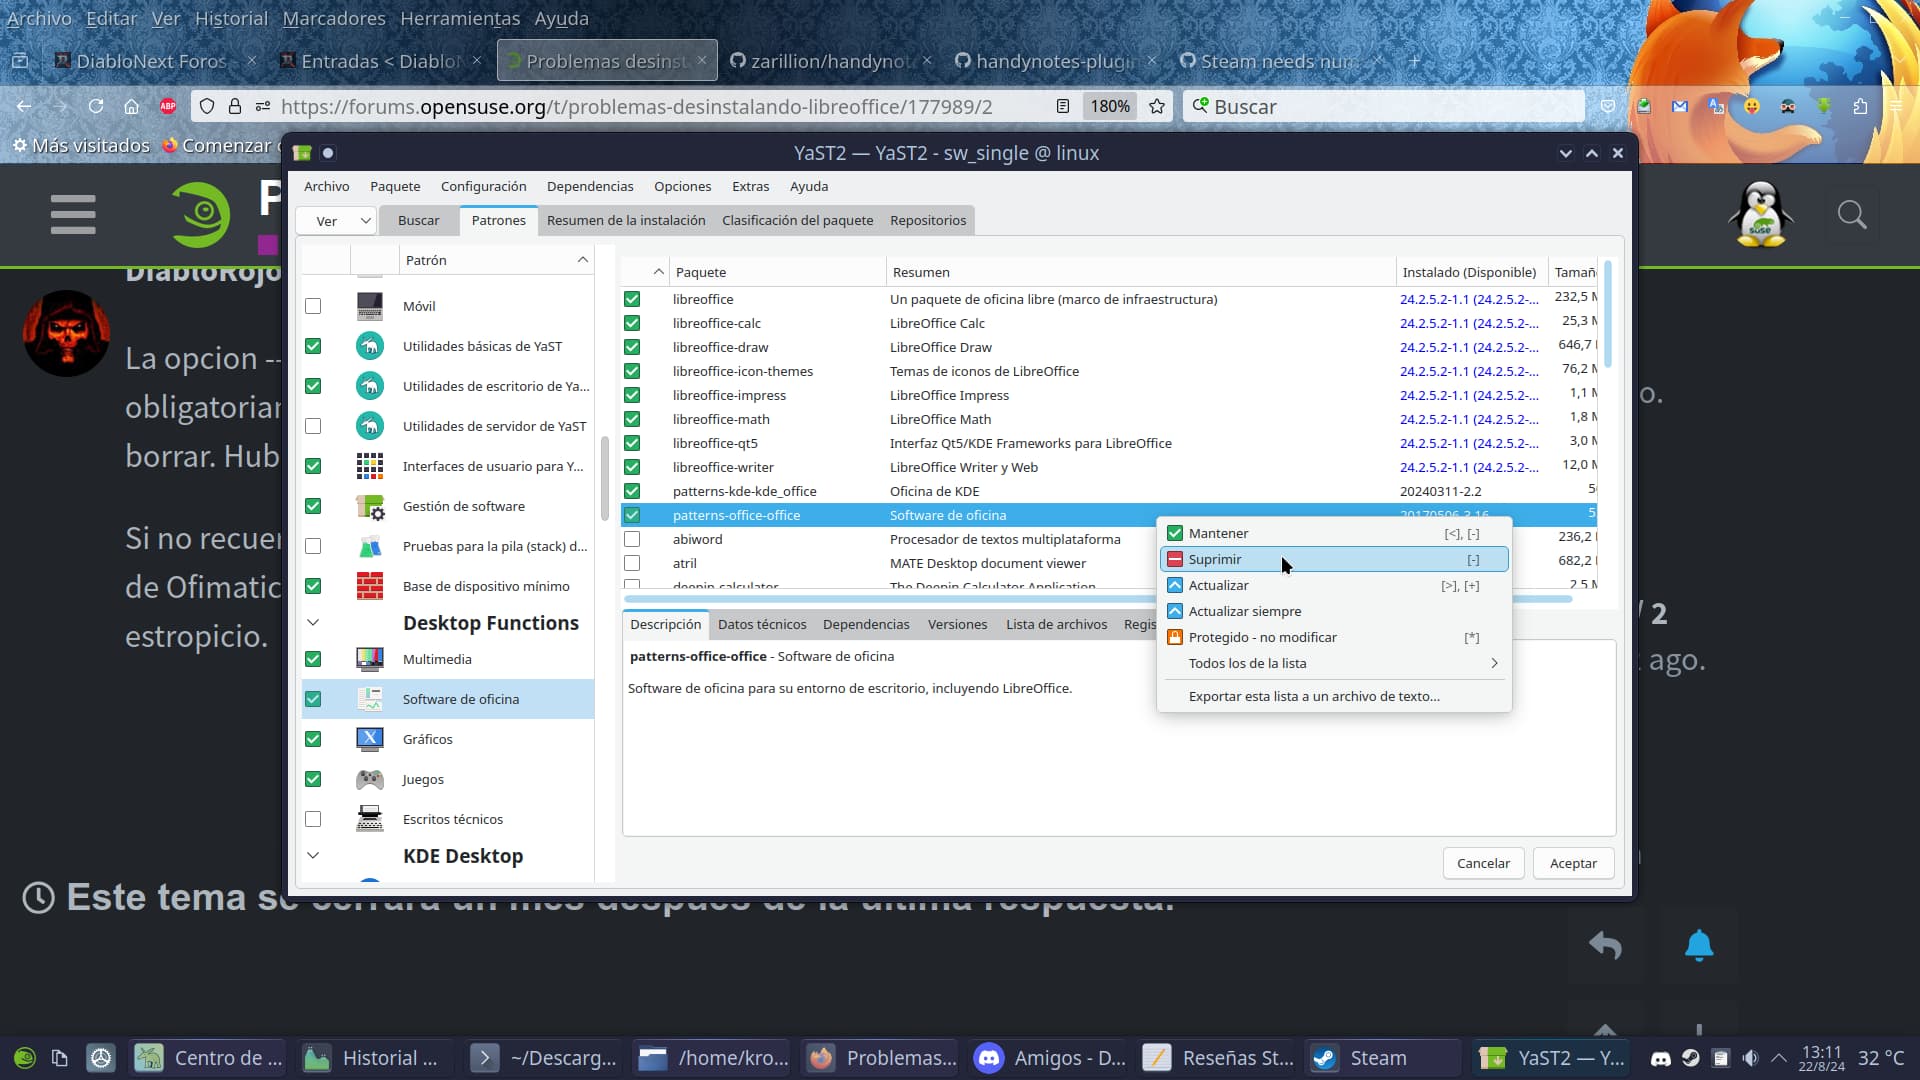Click the Juegos gamepad icon
Image resolution: width=1920 pixels, height=1080 pixels.
point(369,779)
